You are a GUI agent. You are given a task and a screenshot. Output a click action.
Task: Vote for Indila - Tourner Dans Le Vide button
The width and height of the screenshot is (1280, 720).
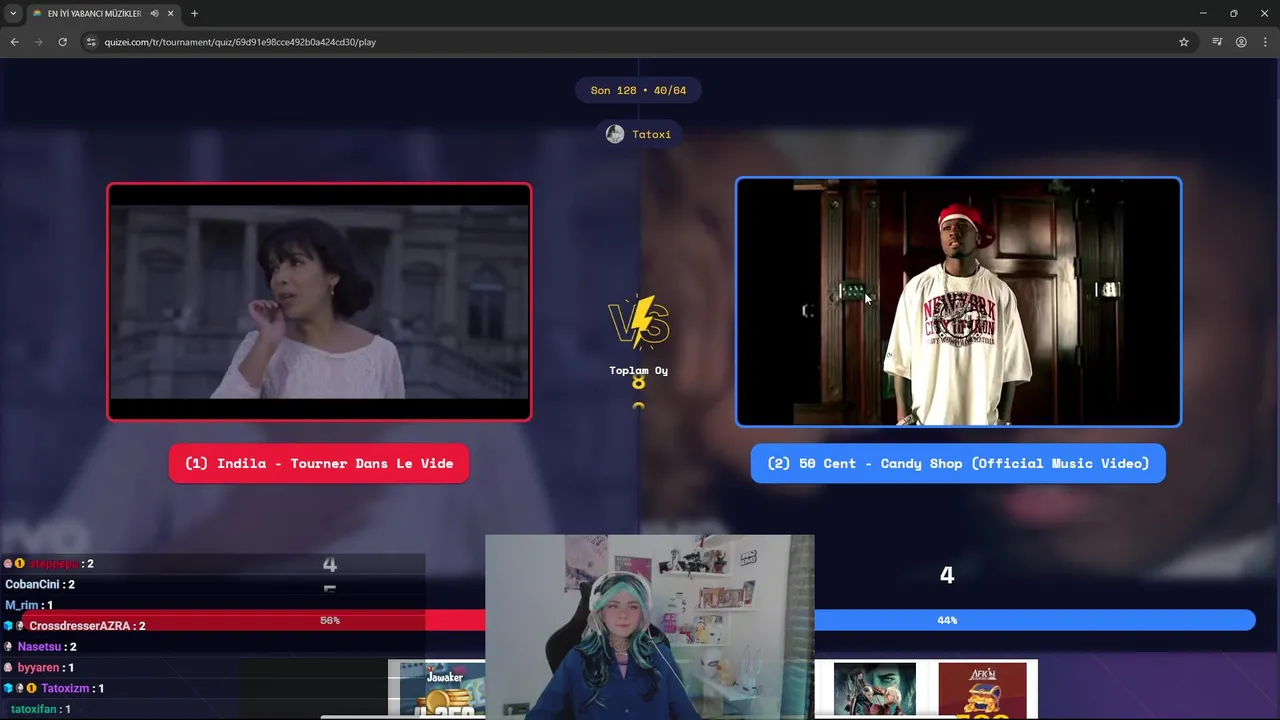tap(319, 463)
